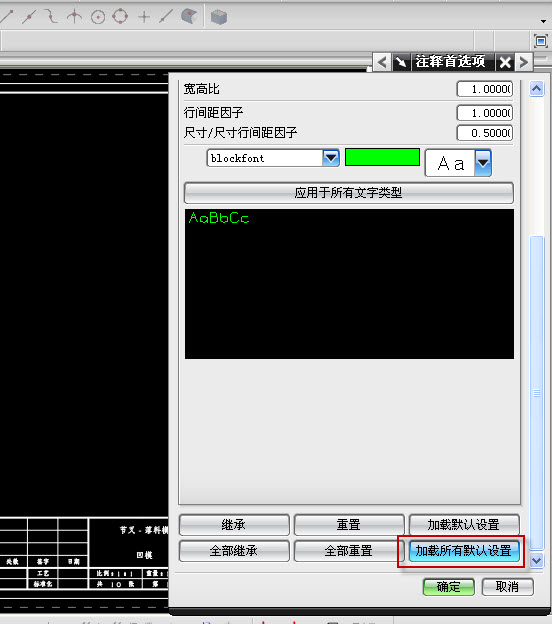Open toolbar options small black arrow
Screen dimensions: 552x624
point(543,21)
